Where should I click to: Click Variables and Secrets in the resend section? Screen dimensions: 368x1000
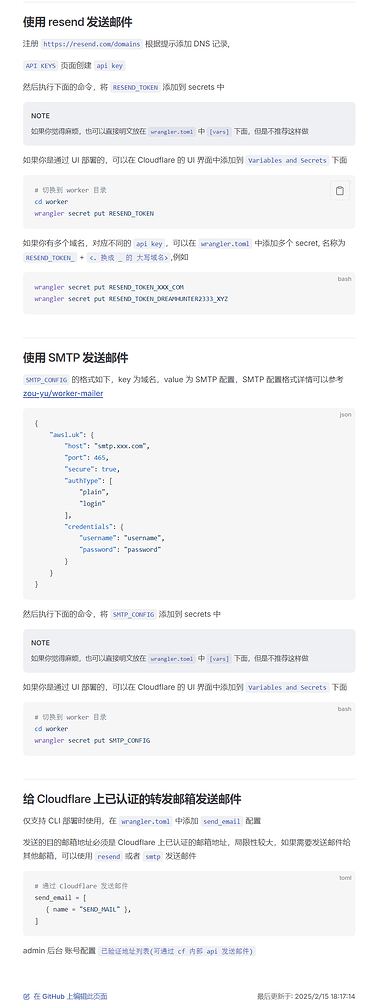coord(288,161)
